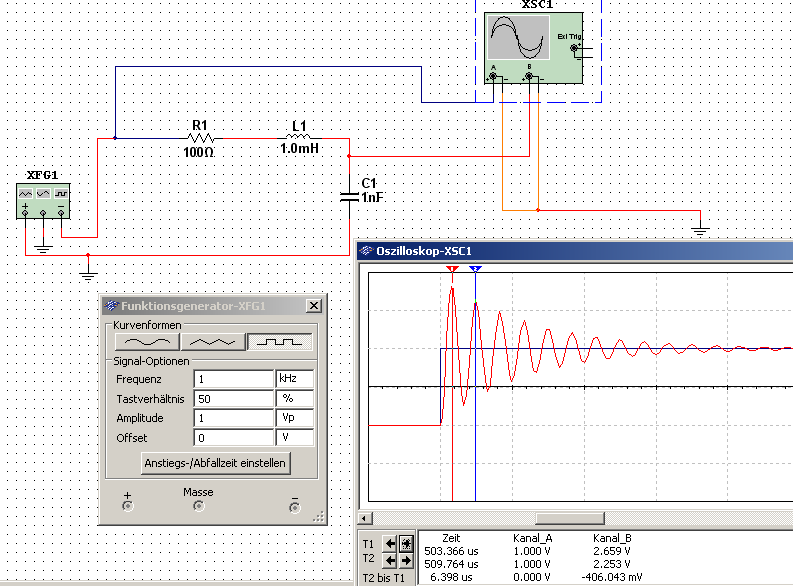Open the Vp amplitude unit selector

294,418
